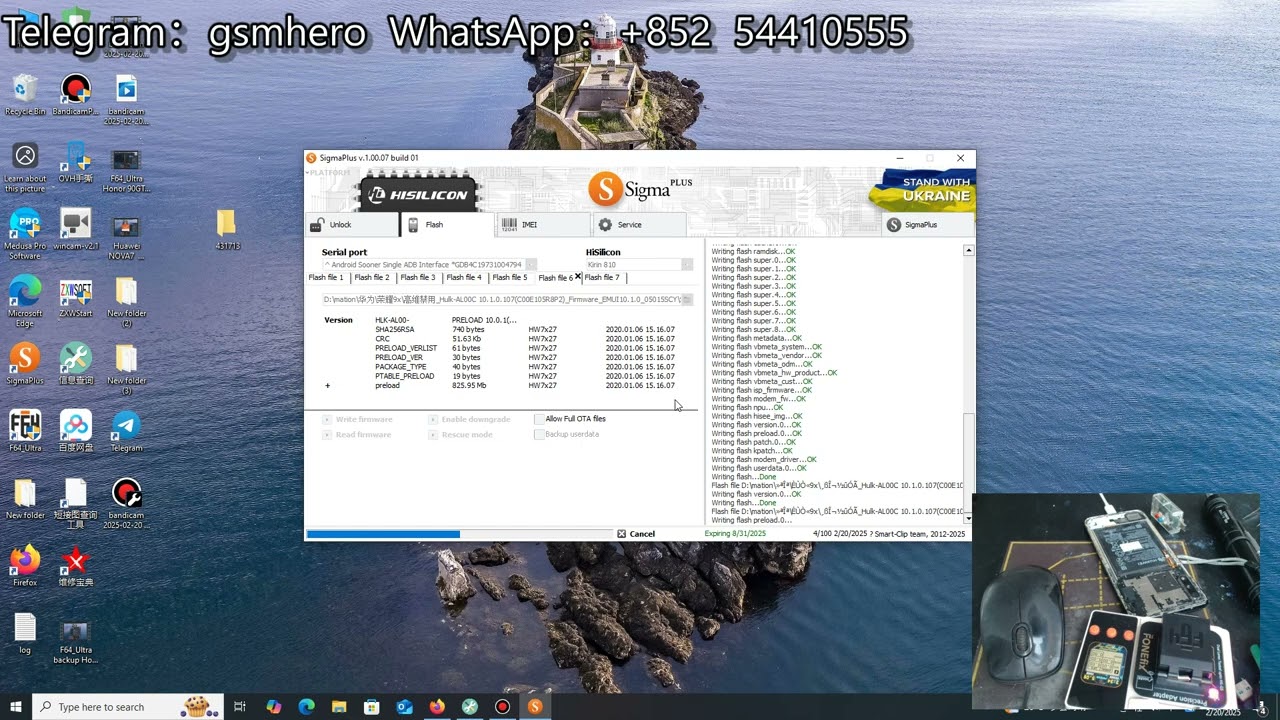
Task: Select the Read firmware option
Action: tap(357, 435)
